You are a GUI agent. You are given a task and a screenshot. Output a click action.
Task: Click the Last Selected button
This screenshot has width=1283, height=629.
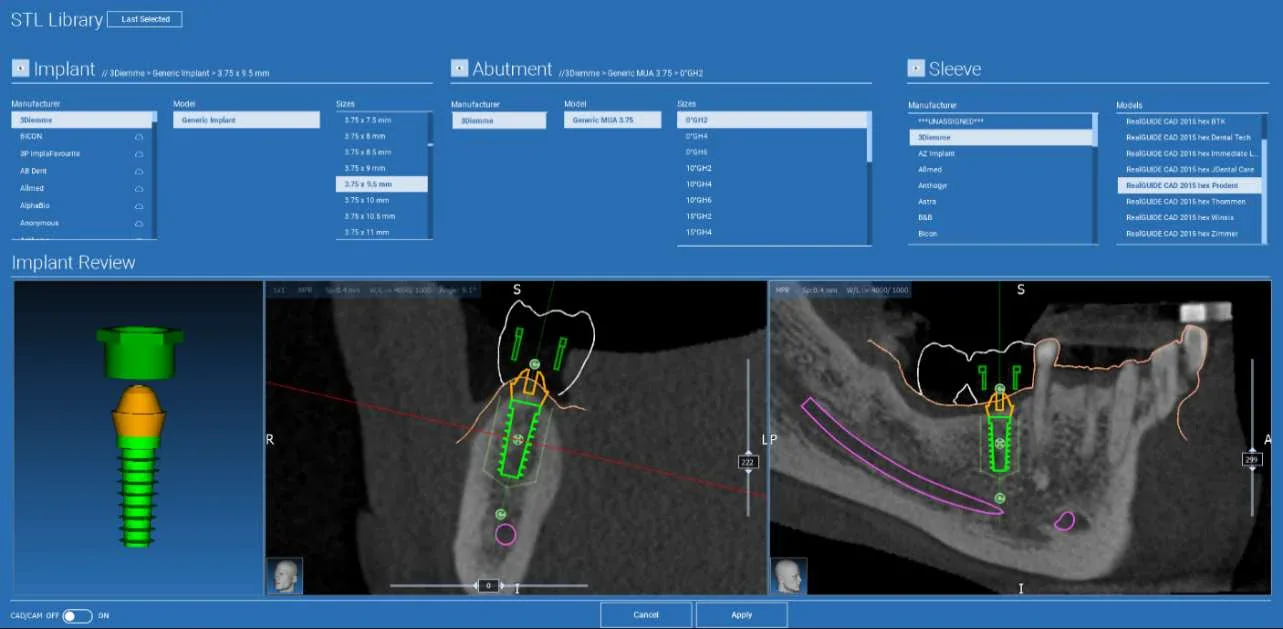tap(145, 19)
